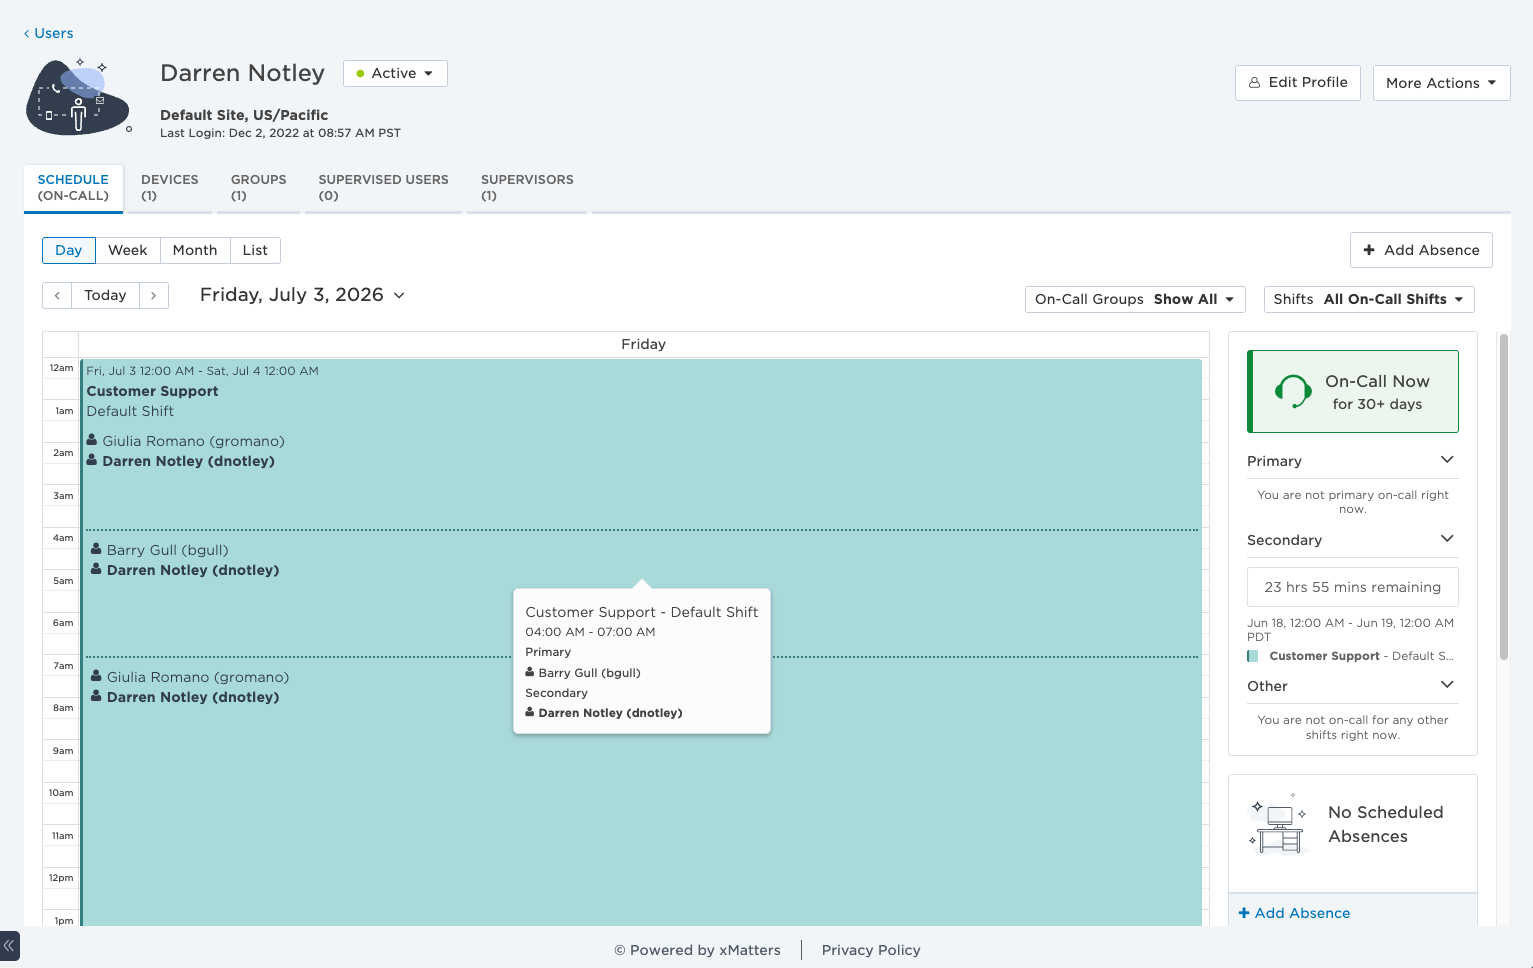The height and width of the screenshot is (968, 1533).
Task: Open the Supervisors tab
Action: point(527,187)
